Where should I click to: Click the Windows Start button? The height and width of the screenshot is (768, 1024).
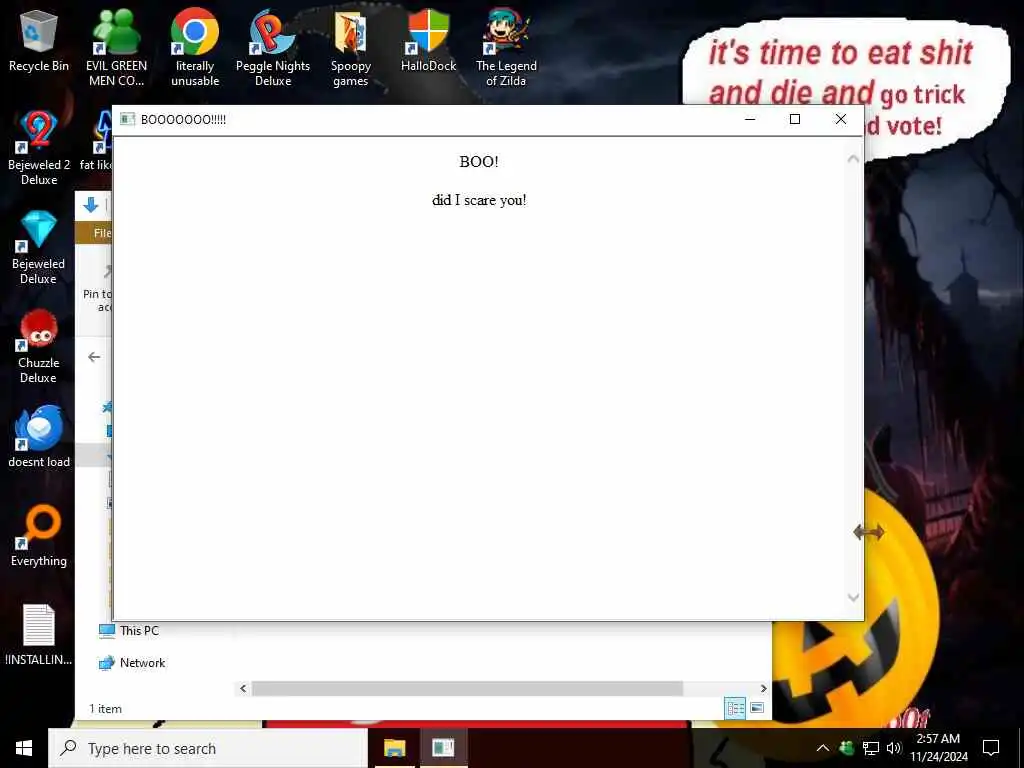(24, 748)
